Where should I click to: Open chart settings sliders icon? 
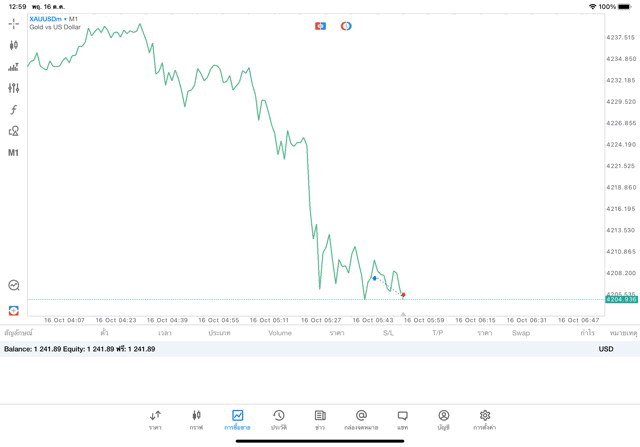[14, 88]
